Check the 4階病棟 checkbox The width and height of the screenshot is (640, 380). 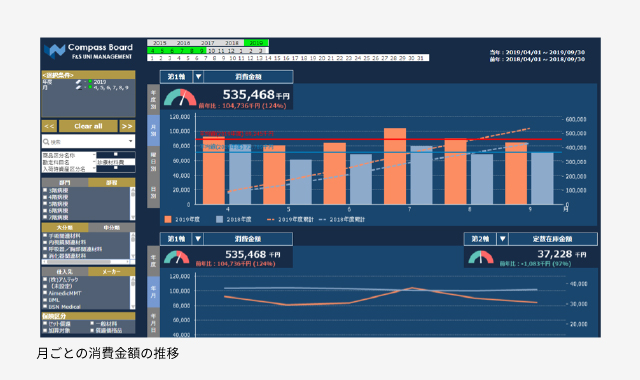45,197
